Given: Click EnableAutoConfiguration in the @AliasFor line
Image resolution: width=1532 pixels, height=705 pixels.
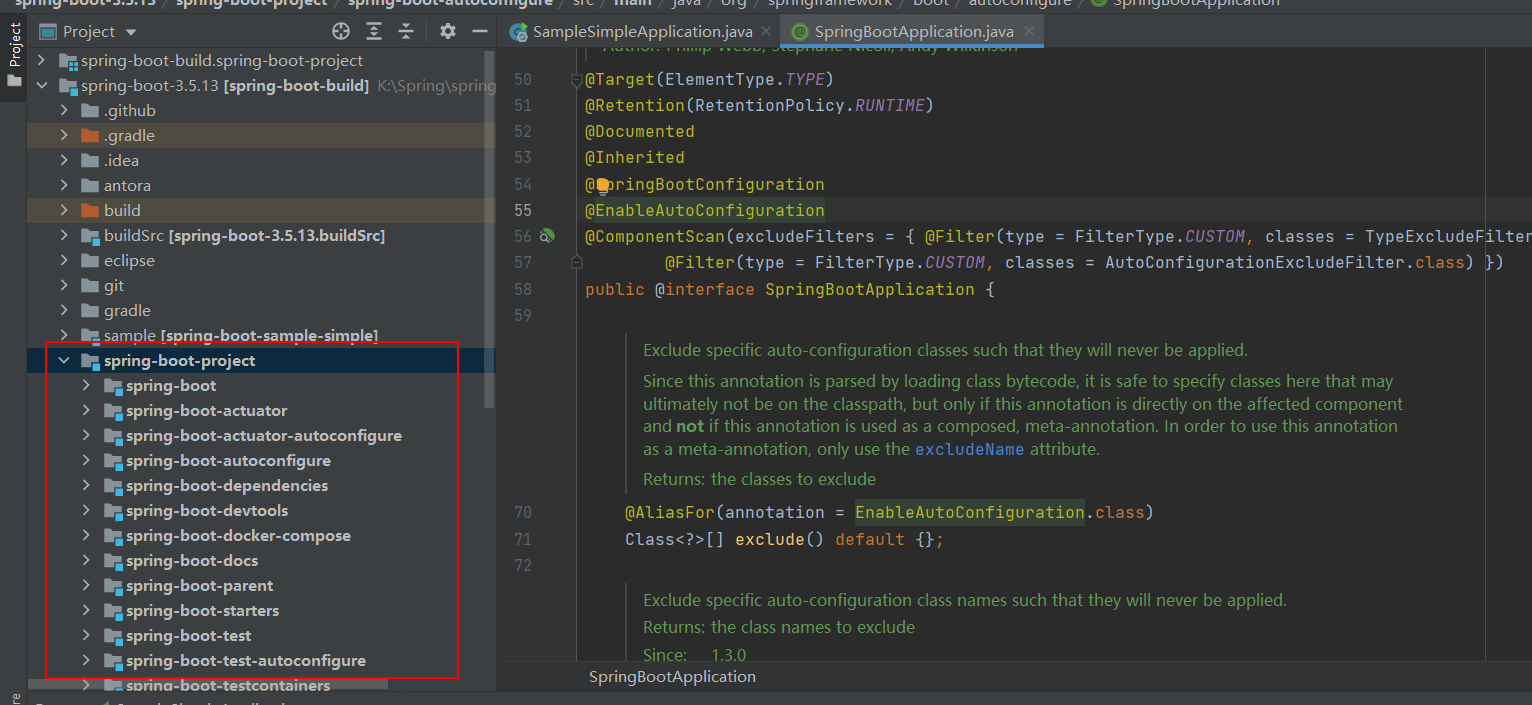Looking at the screenshot, I should pos(969,512).
